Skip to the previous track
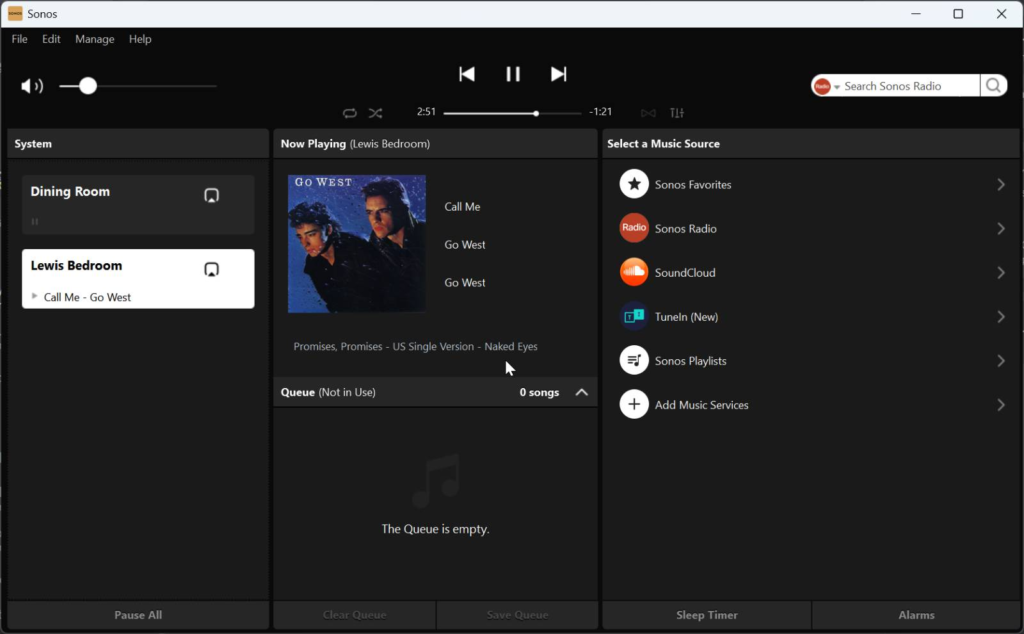Screen dimensions: 1024x634 (466, 74)
